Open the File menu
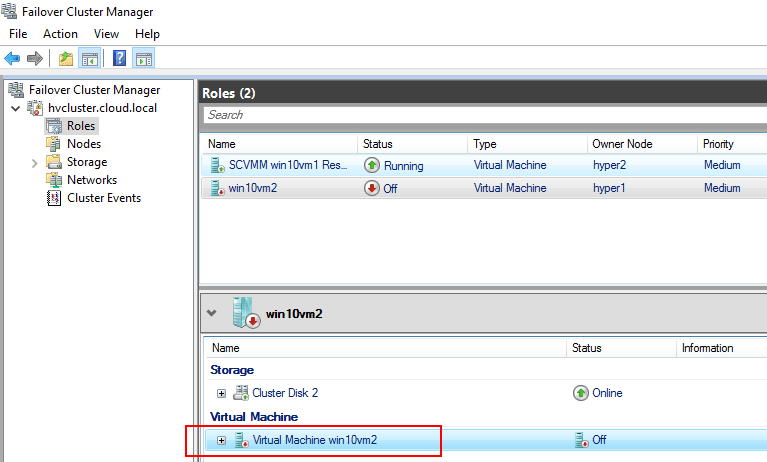 click(18, 34)
